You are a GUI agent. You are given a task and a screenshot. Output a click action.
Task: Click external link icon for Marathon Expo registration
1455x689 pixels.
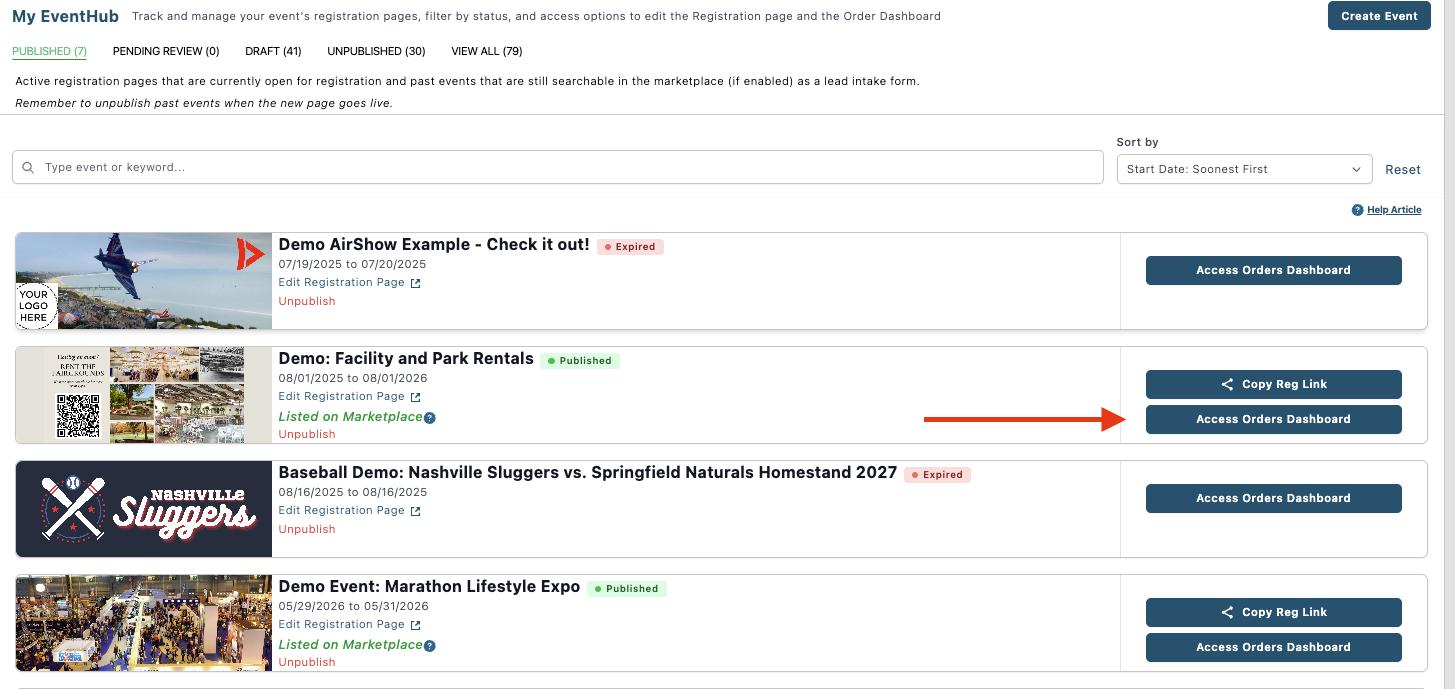click(x=416, y=625)
